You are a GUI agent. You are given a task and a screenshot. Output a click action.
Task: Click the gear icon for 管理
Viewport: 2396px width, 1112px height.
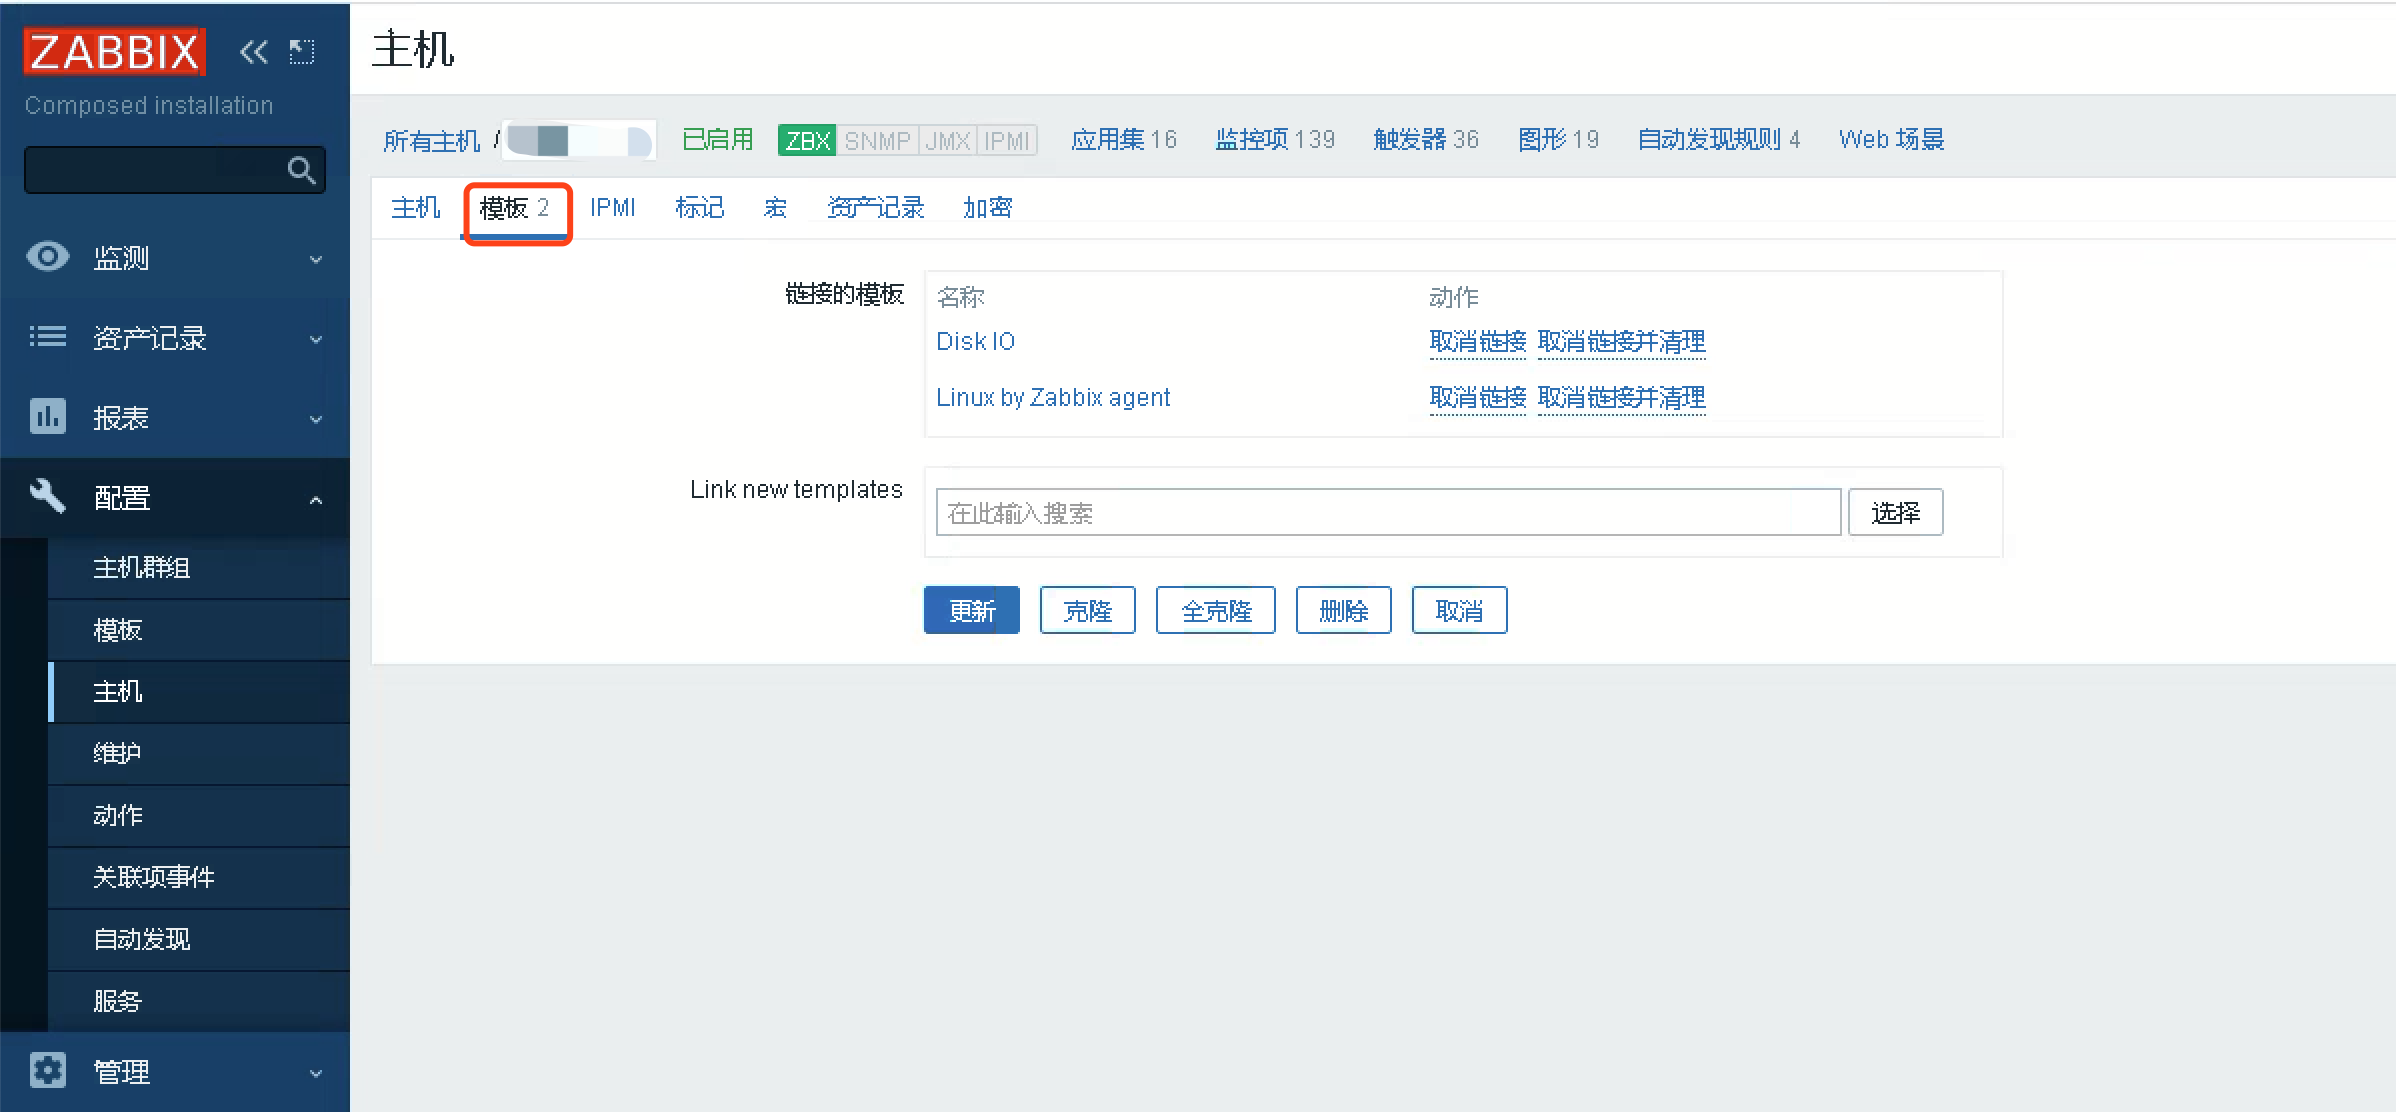(x=47, y=1071)
